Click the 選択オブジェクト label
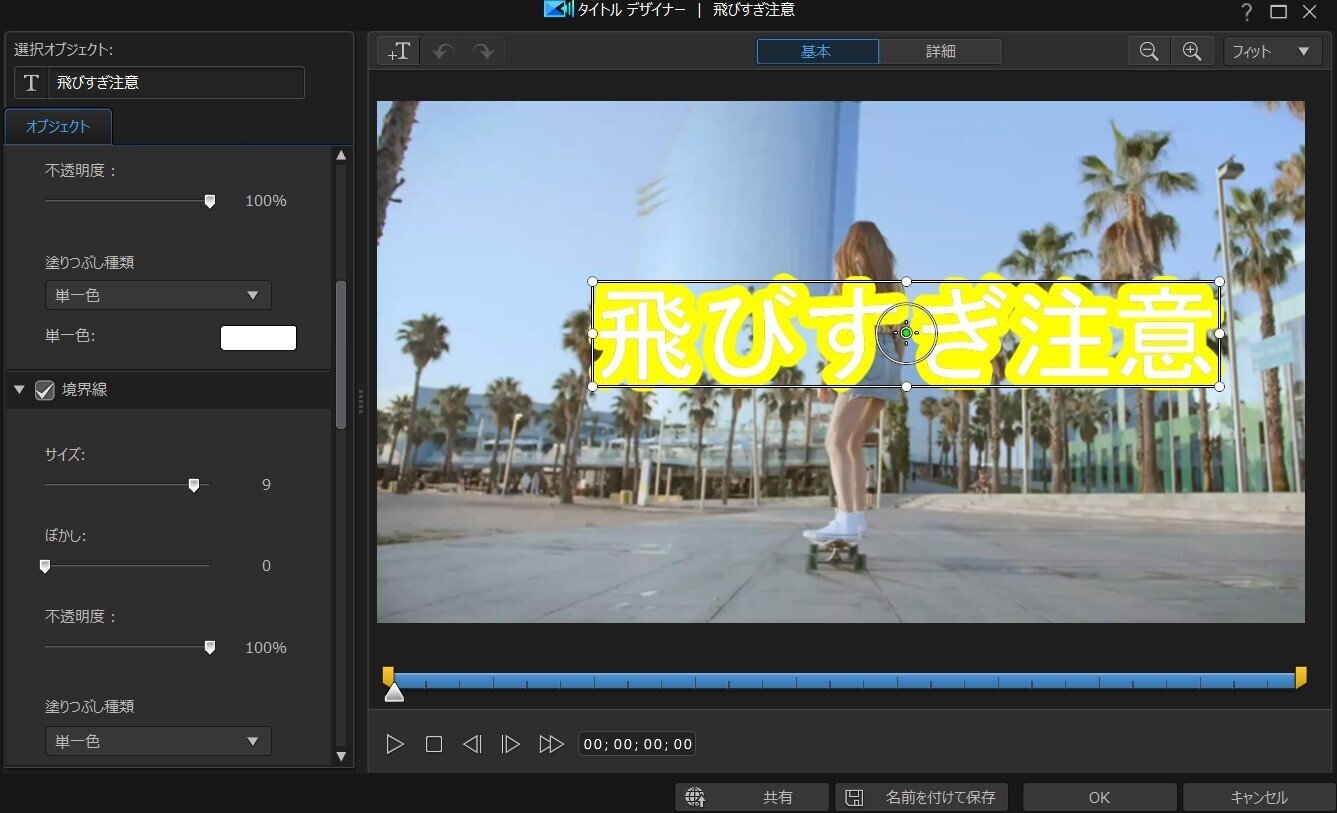Image resolution: width=1337 pixels, height=813 pixels. pos(64,49)
